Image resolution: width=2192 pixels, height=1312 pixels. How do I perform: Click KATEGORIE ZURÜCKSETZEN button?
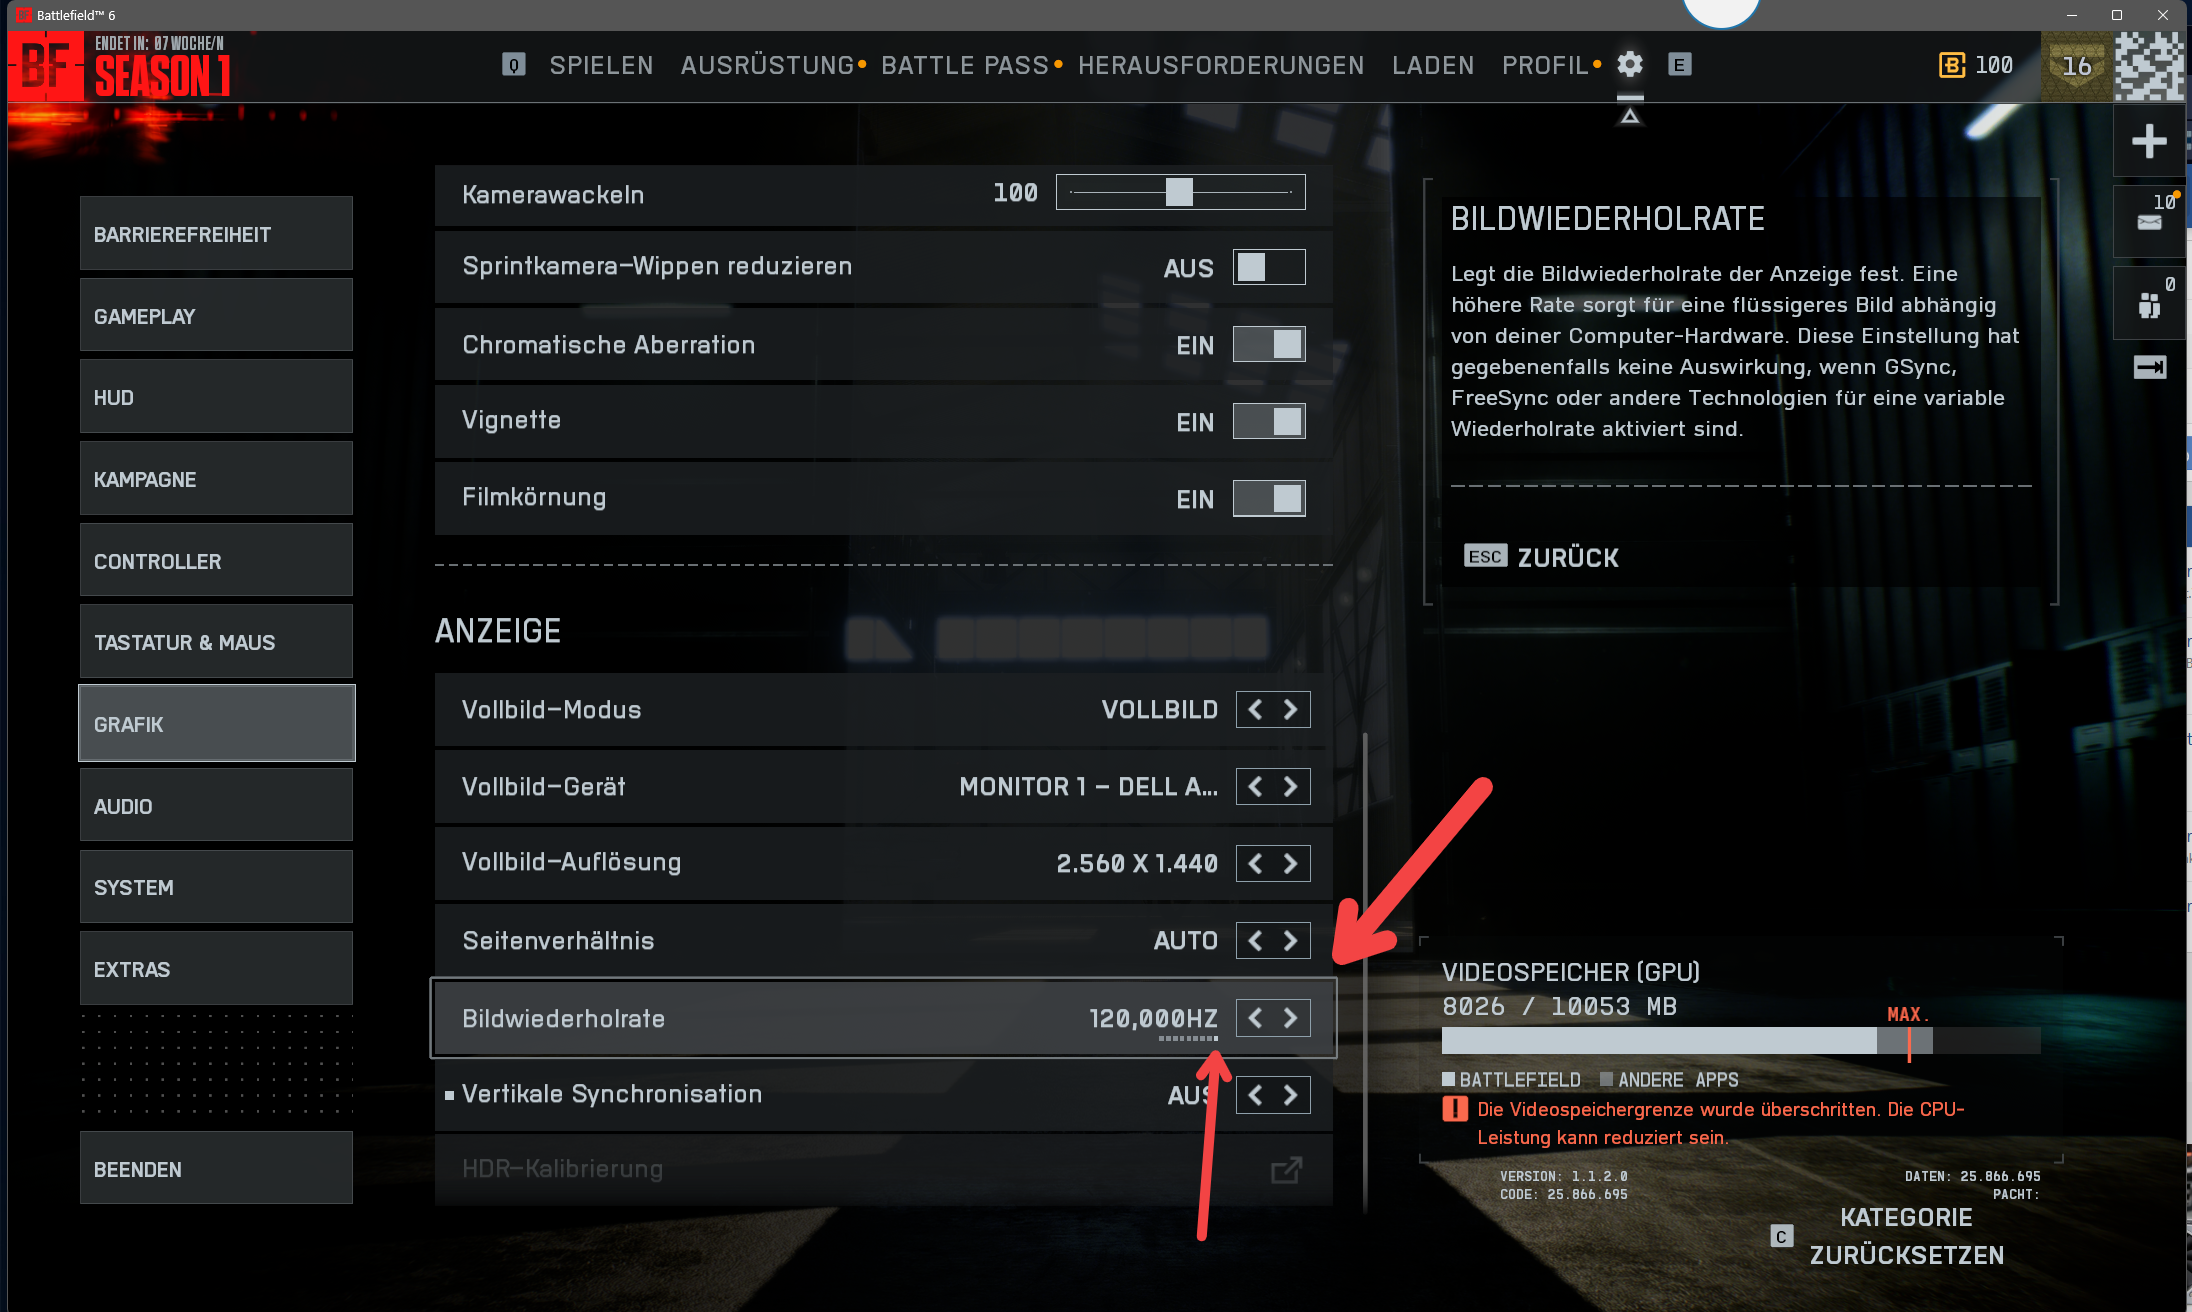coord(1907,1236)
